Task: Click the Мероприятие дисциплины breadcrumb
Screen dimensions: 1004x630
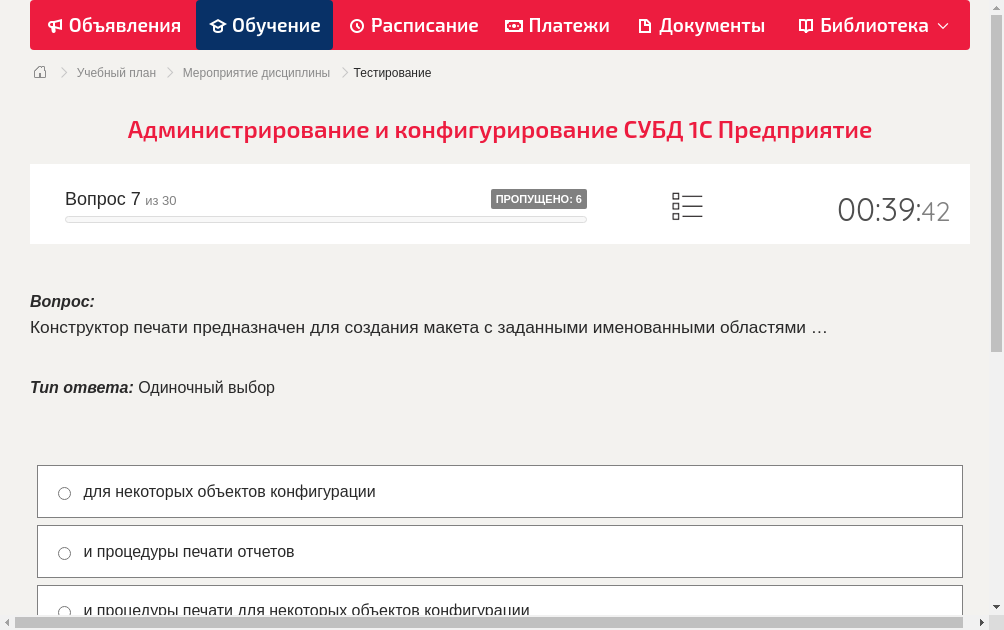Action: click(254, 72)
